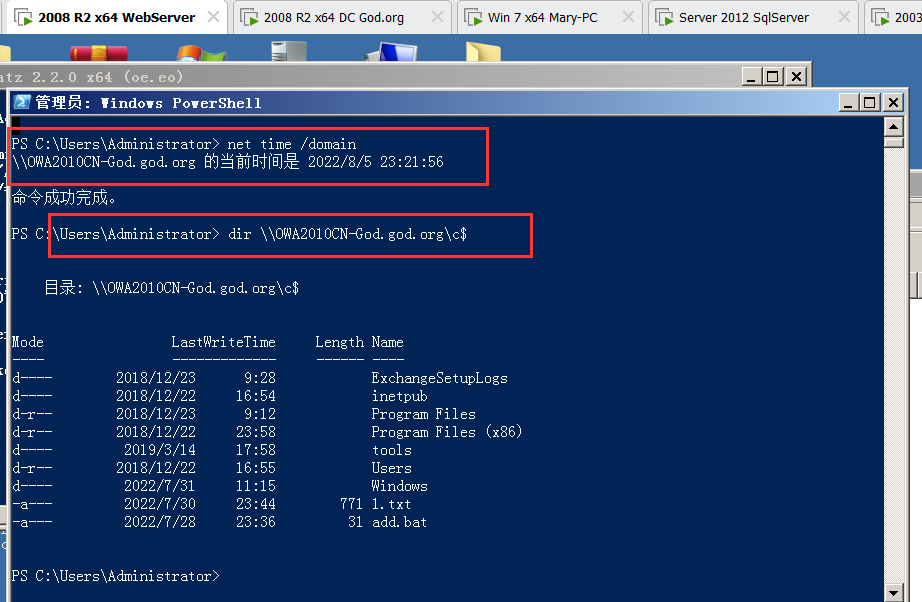
Task: Close the Server 2012 SqlServer tab
Action: (845, 17)
